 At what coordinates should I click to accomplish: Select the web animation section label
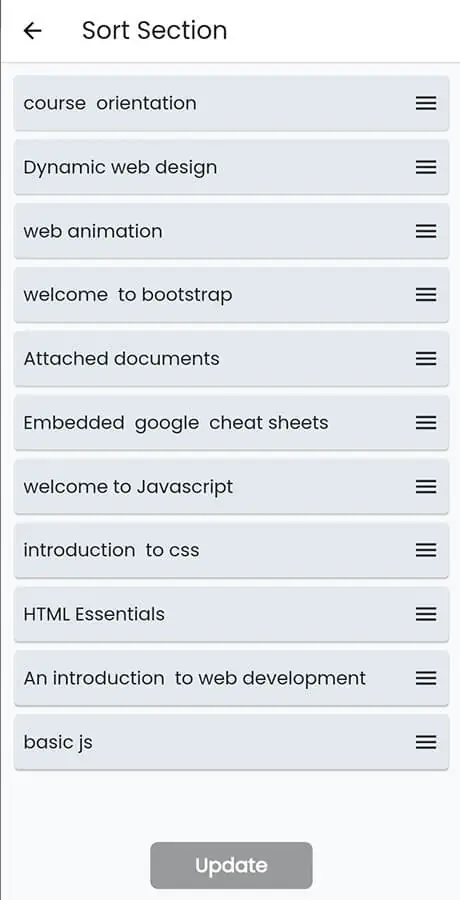(93, 231)
